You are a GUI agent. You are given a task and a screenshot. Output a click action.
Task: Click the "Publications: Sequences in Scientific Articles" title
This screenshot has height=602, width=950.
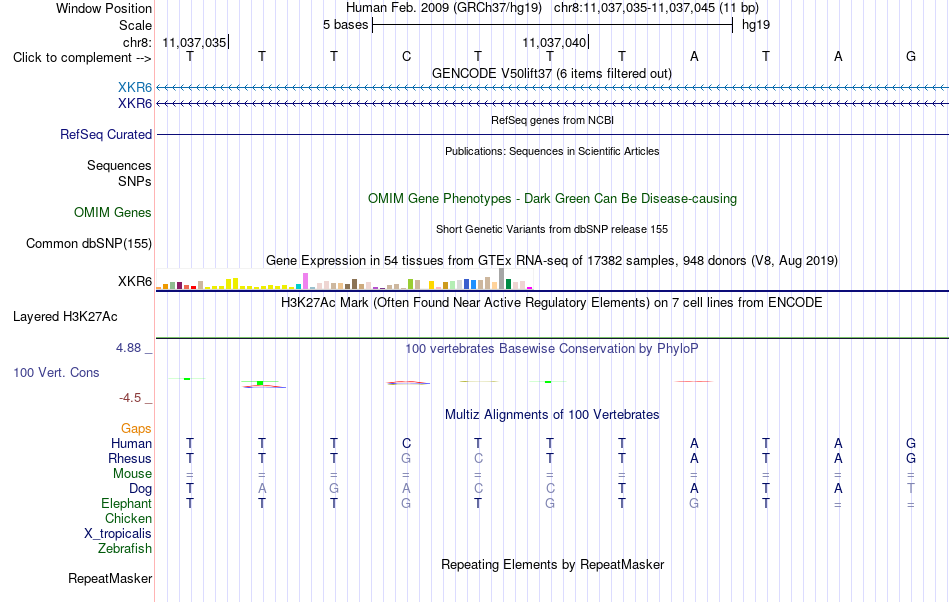pos(552,151)
